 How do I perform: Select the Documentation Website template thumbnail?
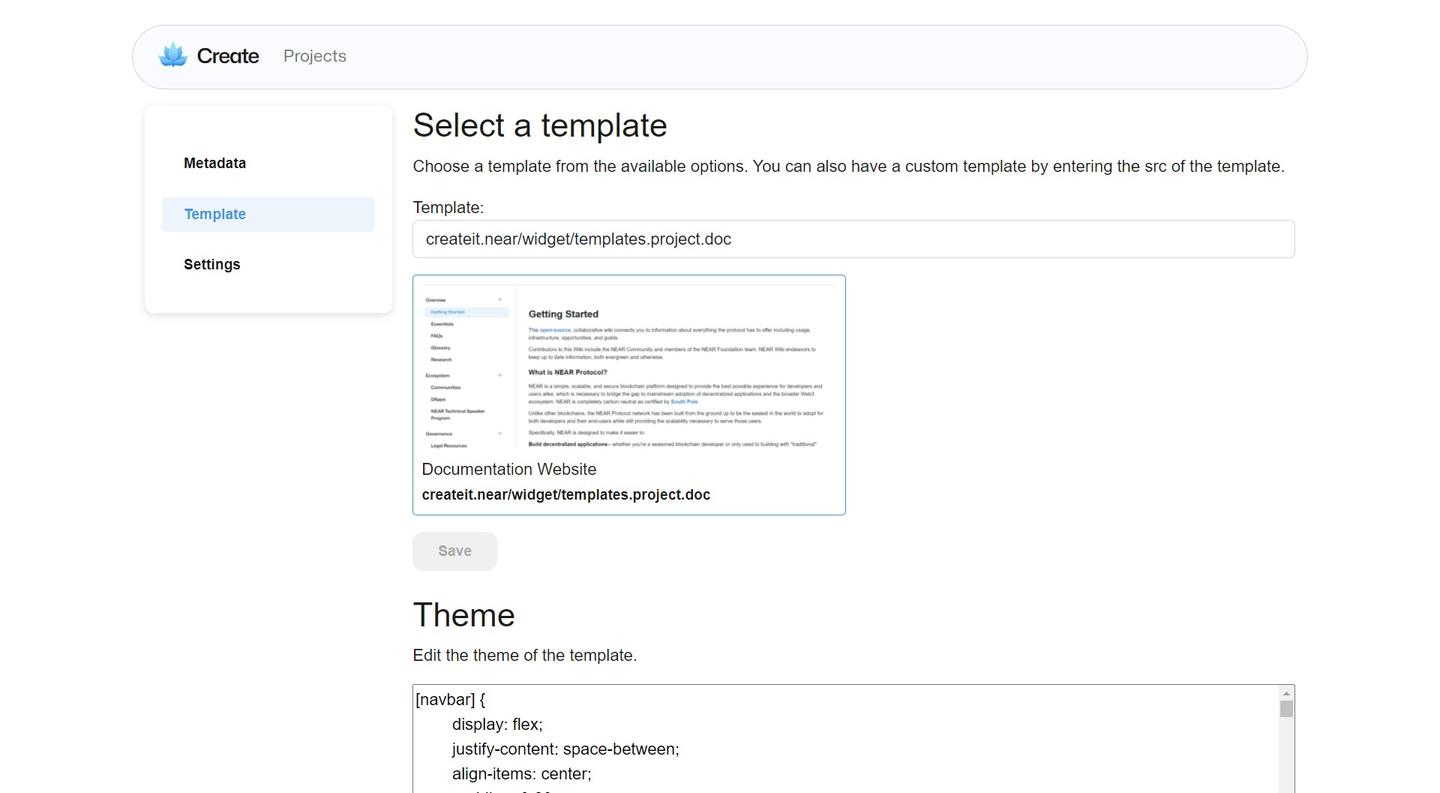coord(629,367)
